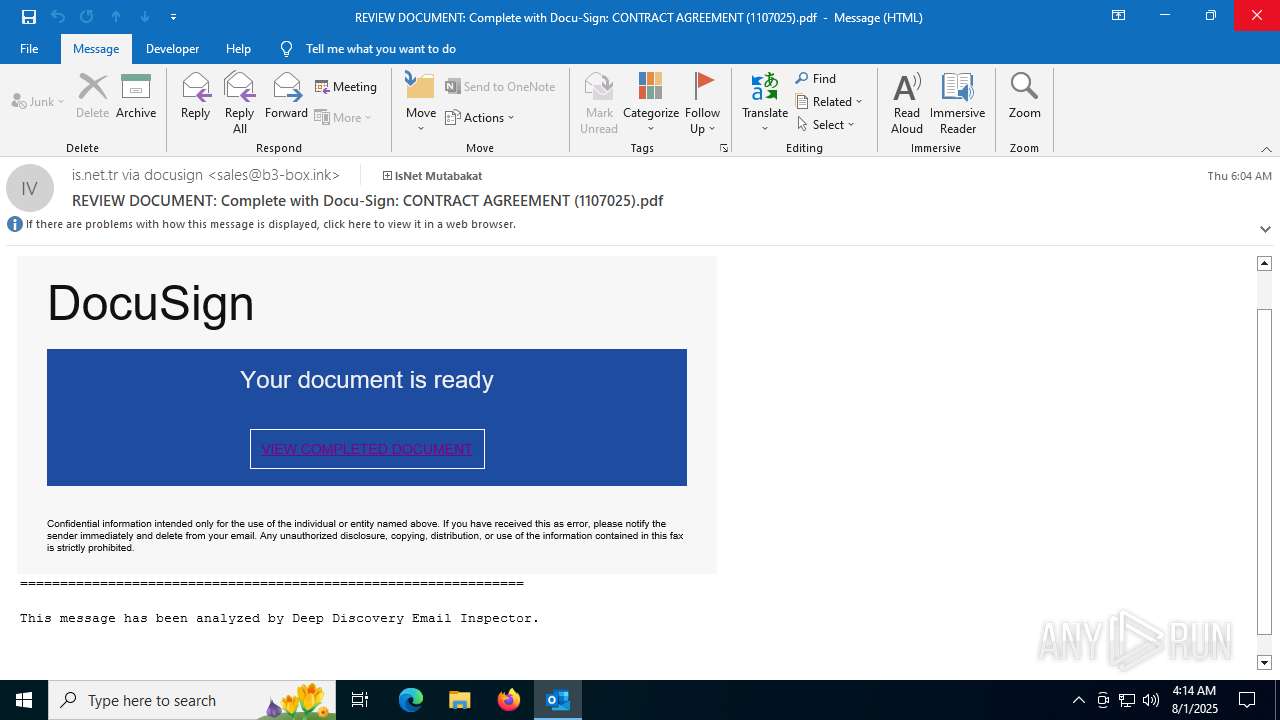Click the vertical scrollbar thumb in message body
The height and width of the screenshot is (720, 1280).
pos(1264,472)
